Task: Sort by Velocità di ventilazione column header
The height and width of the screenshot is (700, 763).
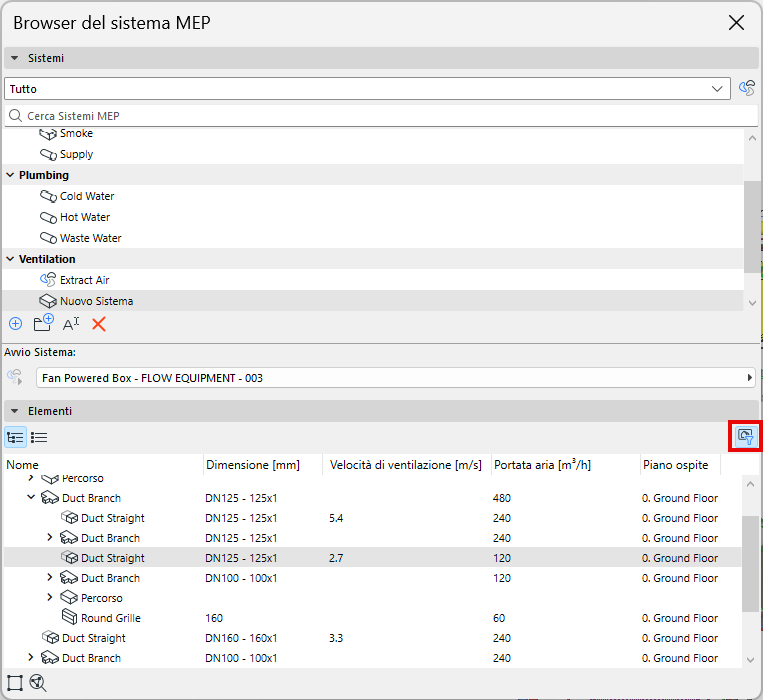Action: click(407, 465)
